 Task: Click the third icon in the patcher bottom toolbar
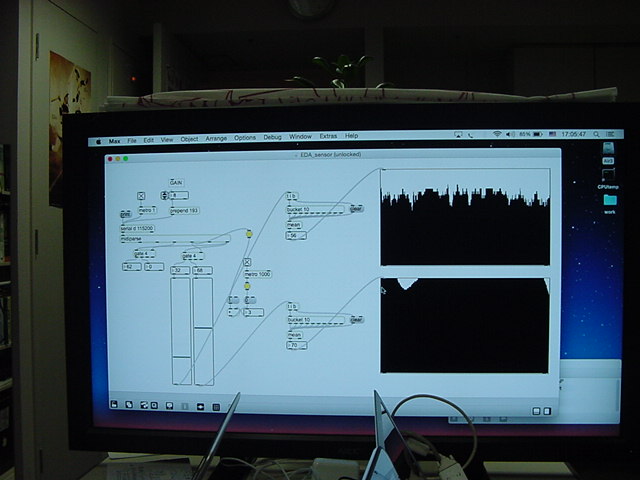(x=144, y=405)
